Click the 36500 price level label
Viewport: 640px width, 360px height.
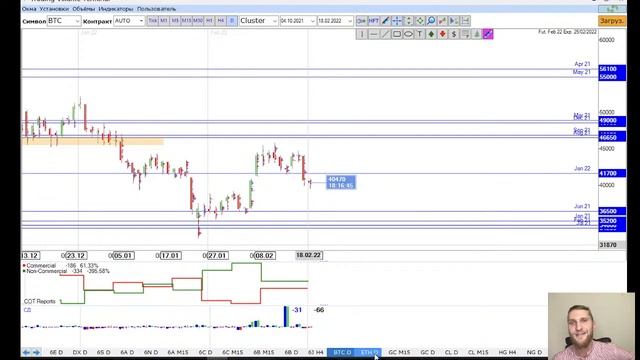coord(612,211)
